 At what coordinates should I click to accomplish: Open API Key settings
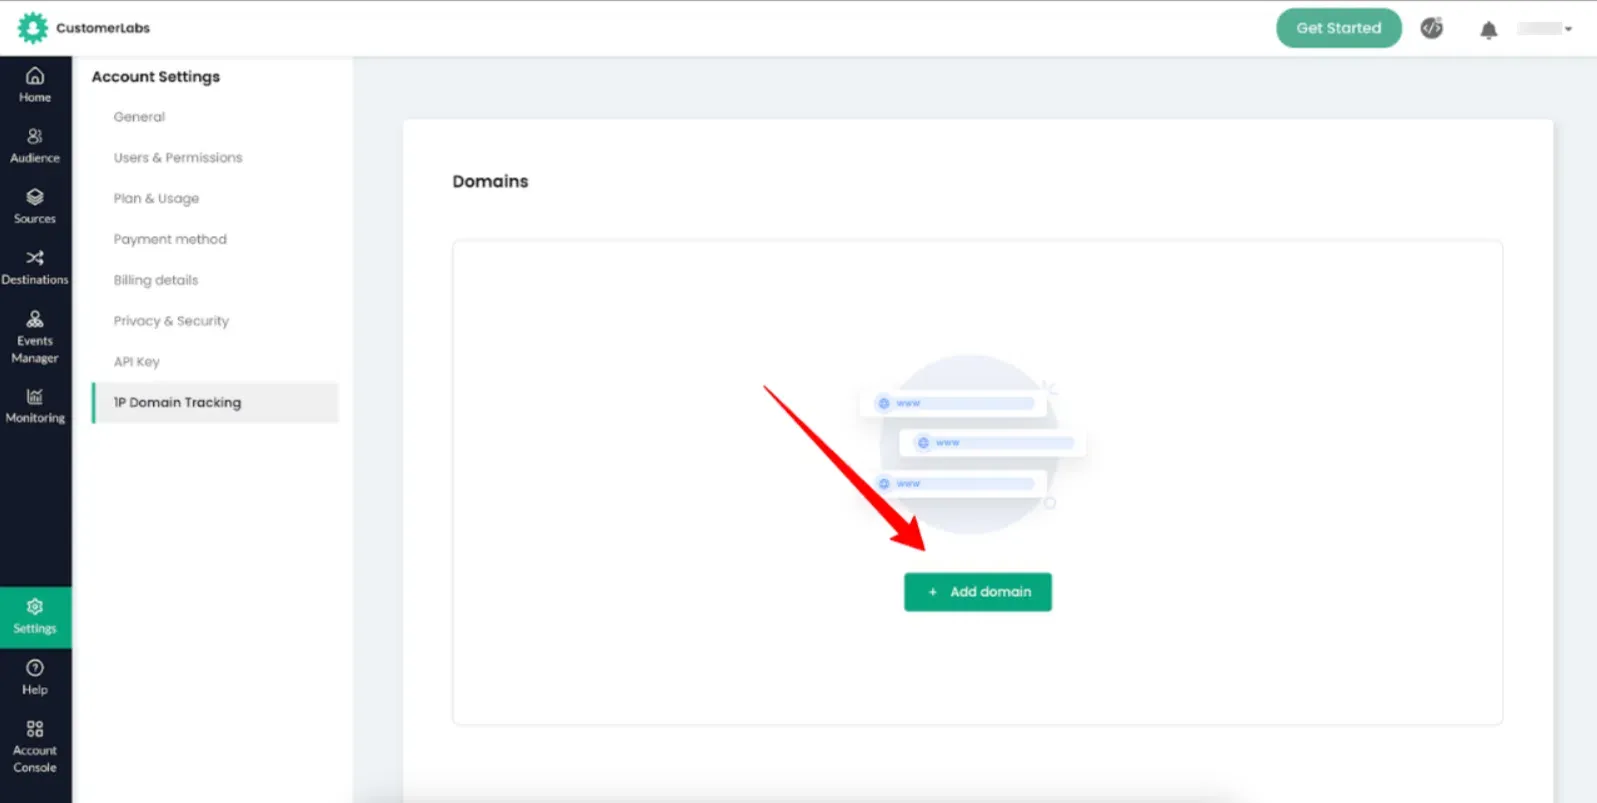(x=137, y=362)
